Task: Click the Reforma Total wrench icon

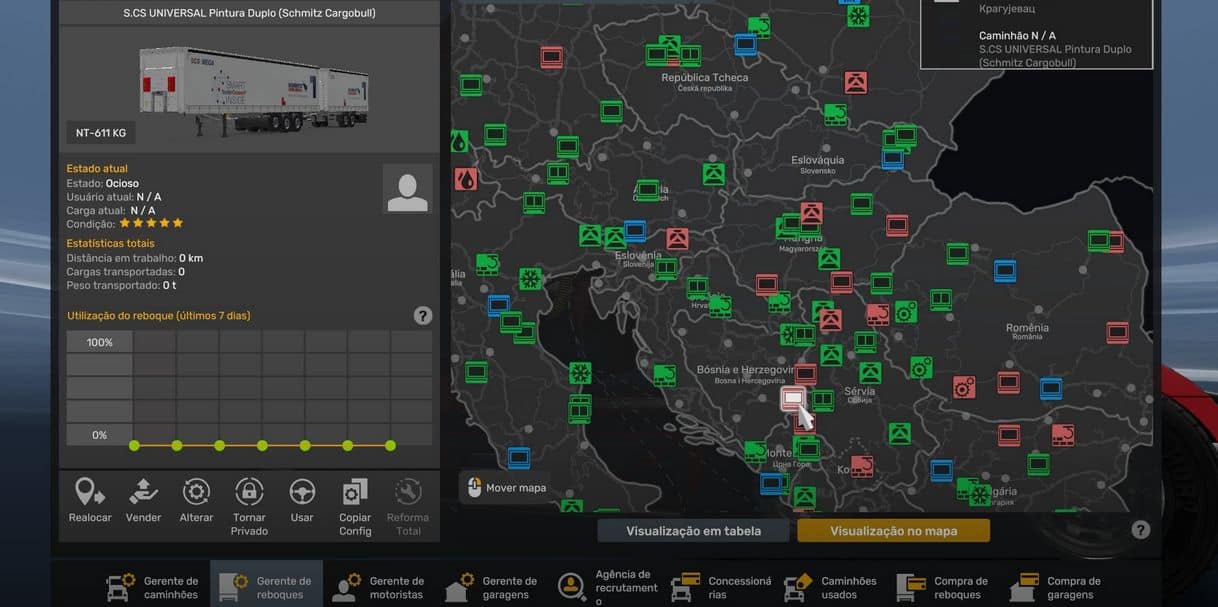Action: point(408,492)
